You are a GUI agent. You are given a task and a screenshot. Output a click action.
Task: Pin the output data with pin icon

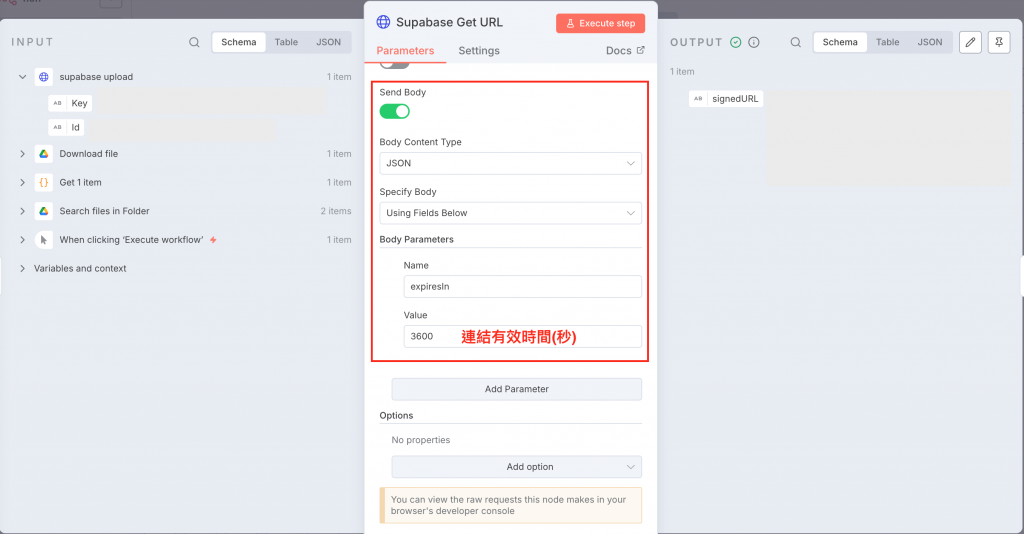999,42
